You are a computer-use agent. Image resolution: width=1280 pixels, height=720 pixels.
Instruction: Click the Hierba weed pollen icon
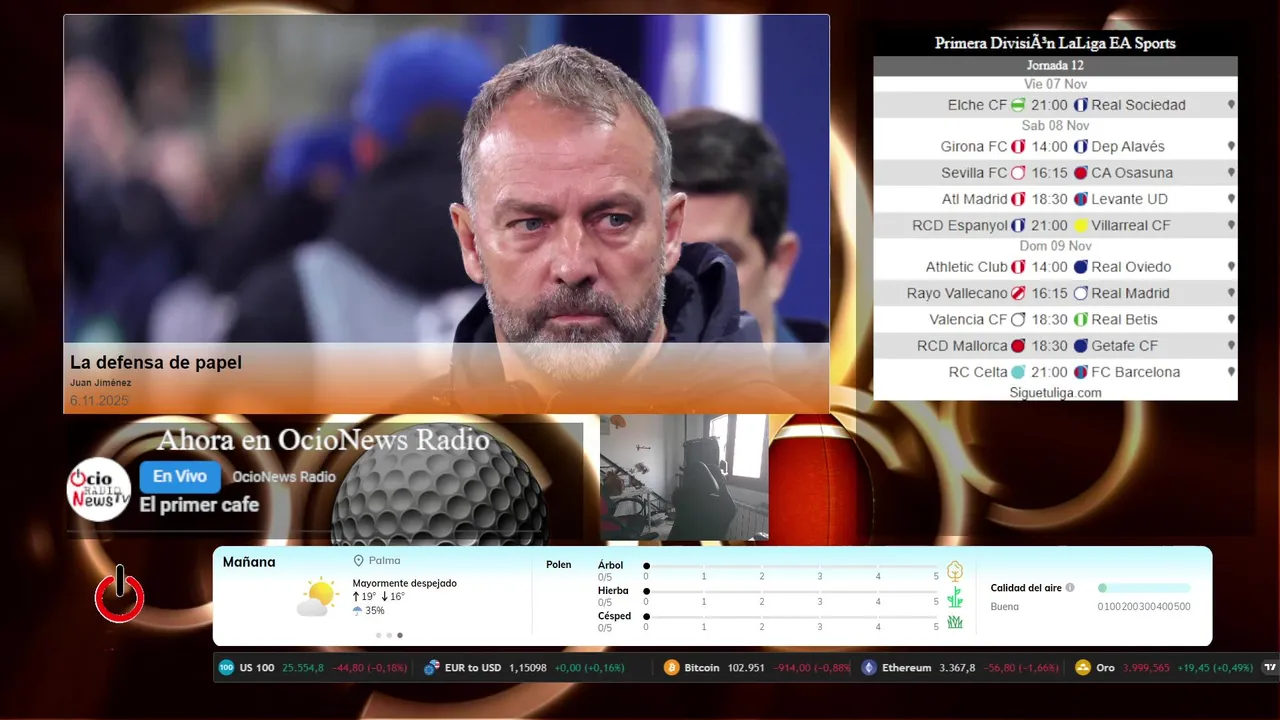955,597
